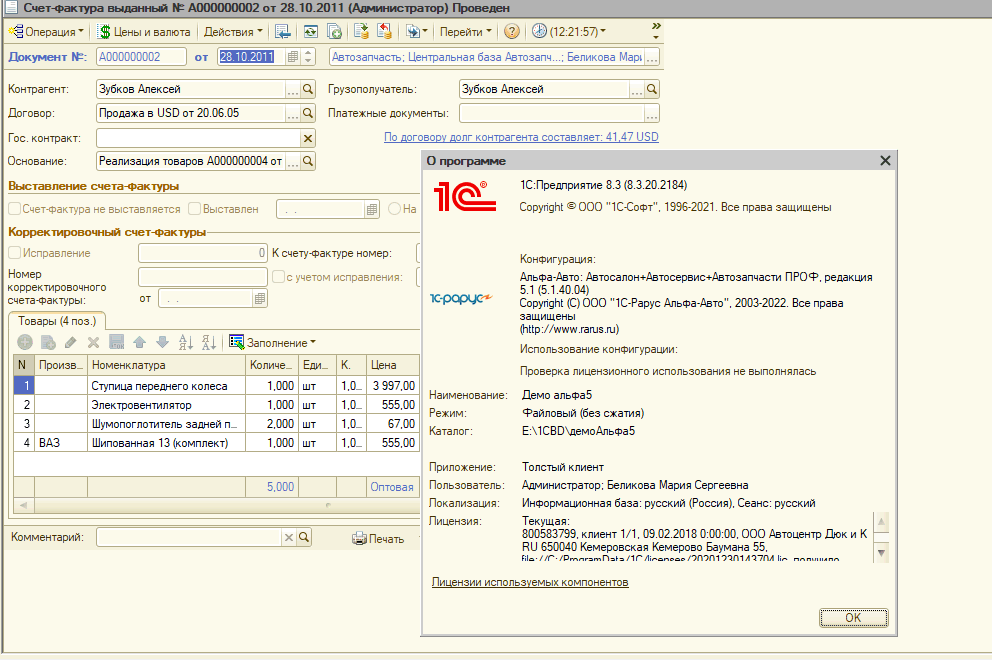Click ellipsis selector for Контрагент field
This screenshot has height=660, width=992.
(292, 90)
